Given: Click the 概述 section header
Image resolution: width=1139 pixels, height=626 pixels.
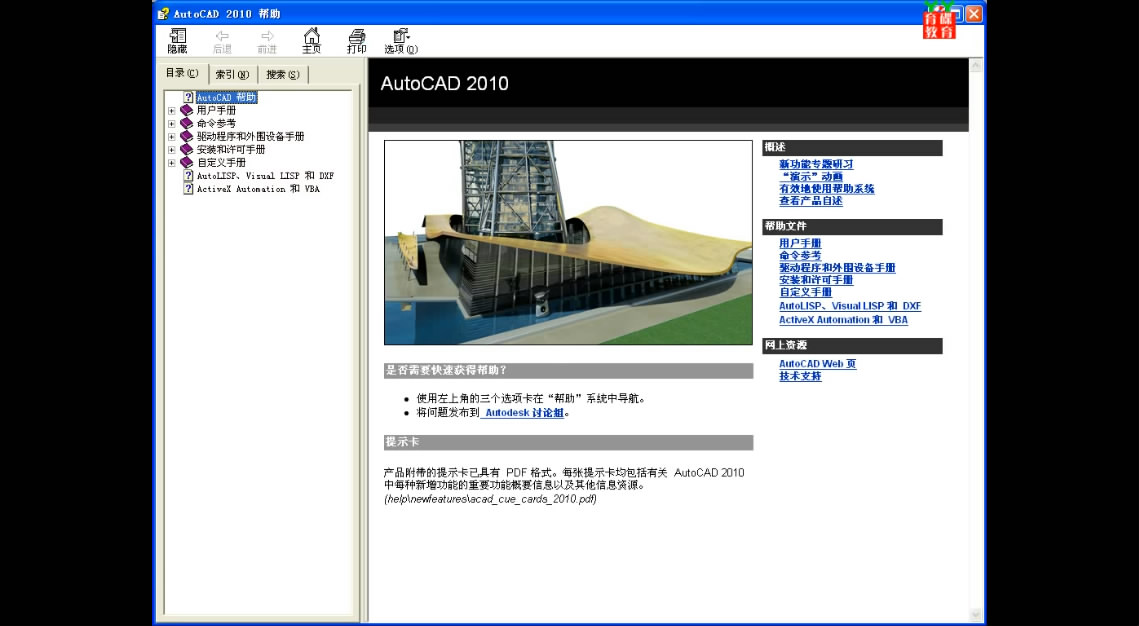Looking at the screenshot, I should pyautogui.click(x=852, y=147).
